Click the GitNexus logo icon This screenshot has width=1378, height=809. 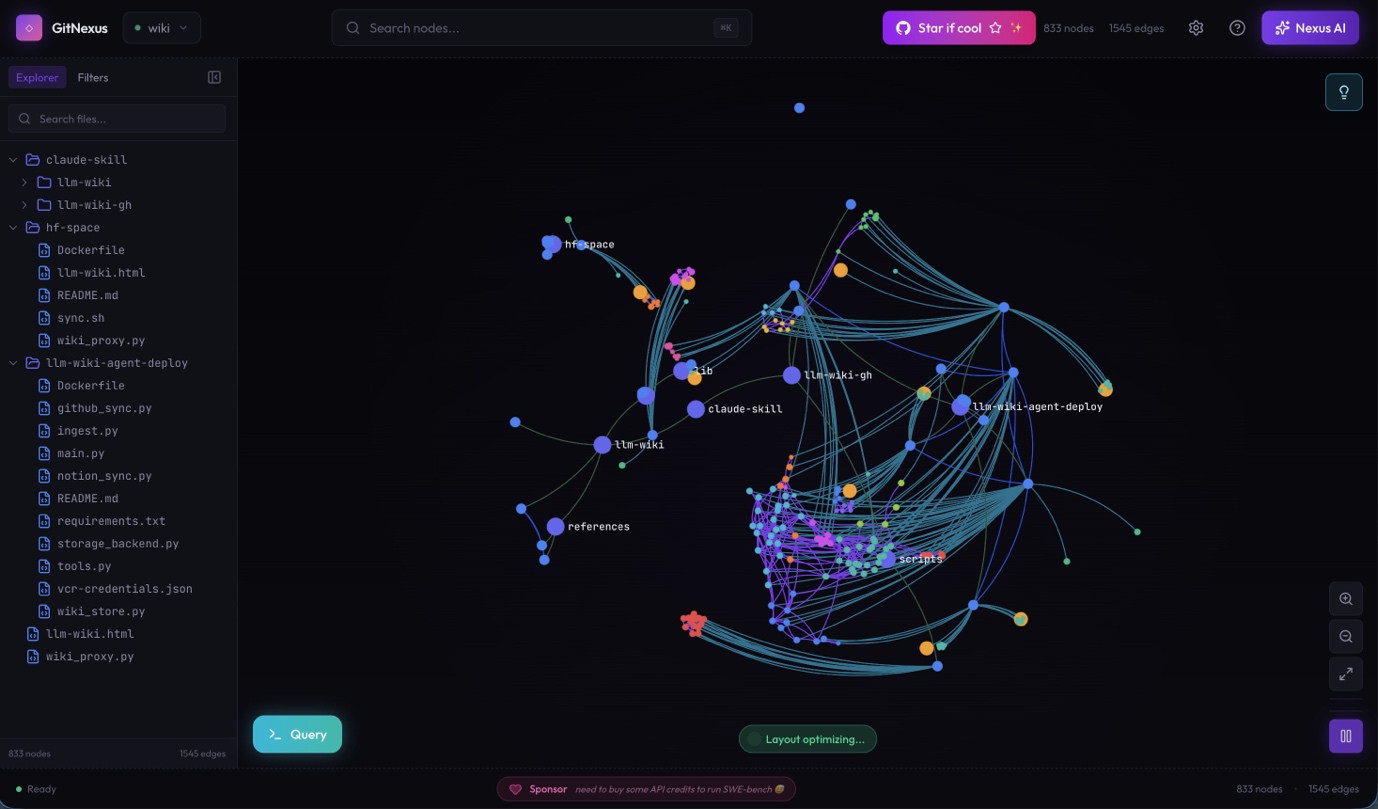coord(29,28)
